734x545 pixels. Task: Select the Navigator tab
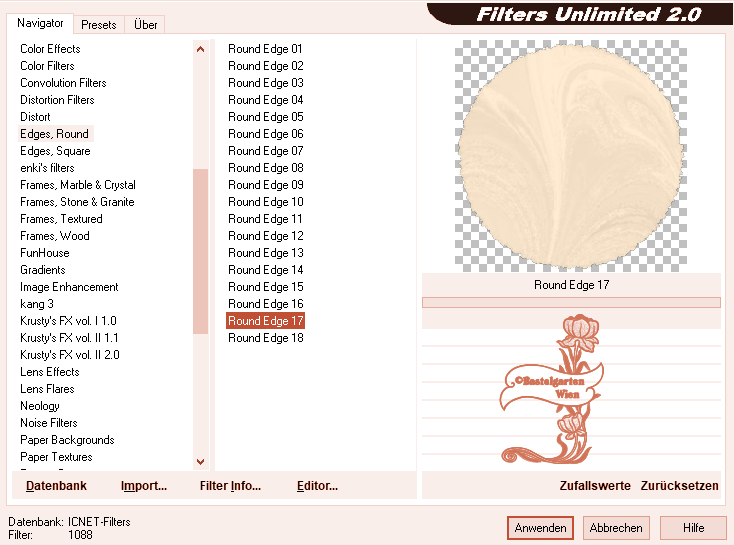point(40,23)
